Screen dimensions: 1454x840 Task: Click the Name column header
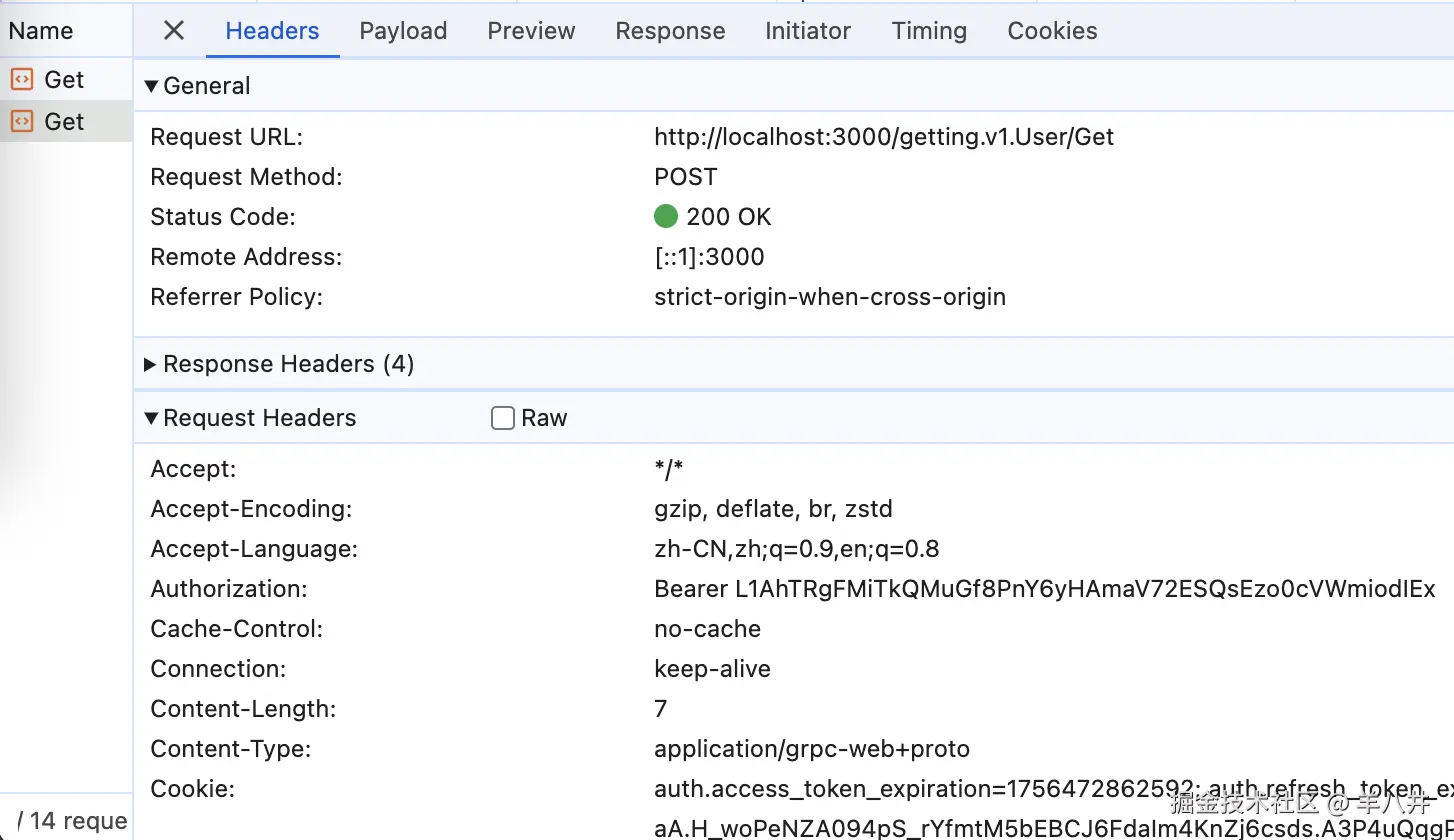click(41, 31)
